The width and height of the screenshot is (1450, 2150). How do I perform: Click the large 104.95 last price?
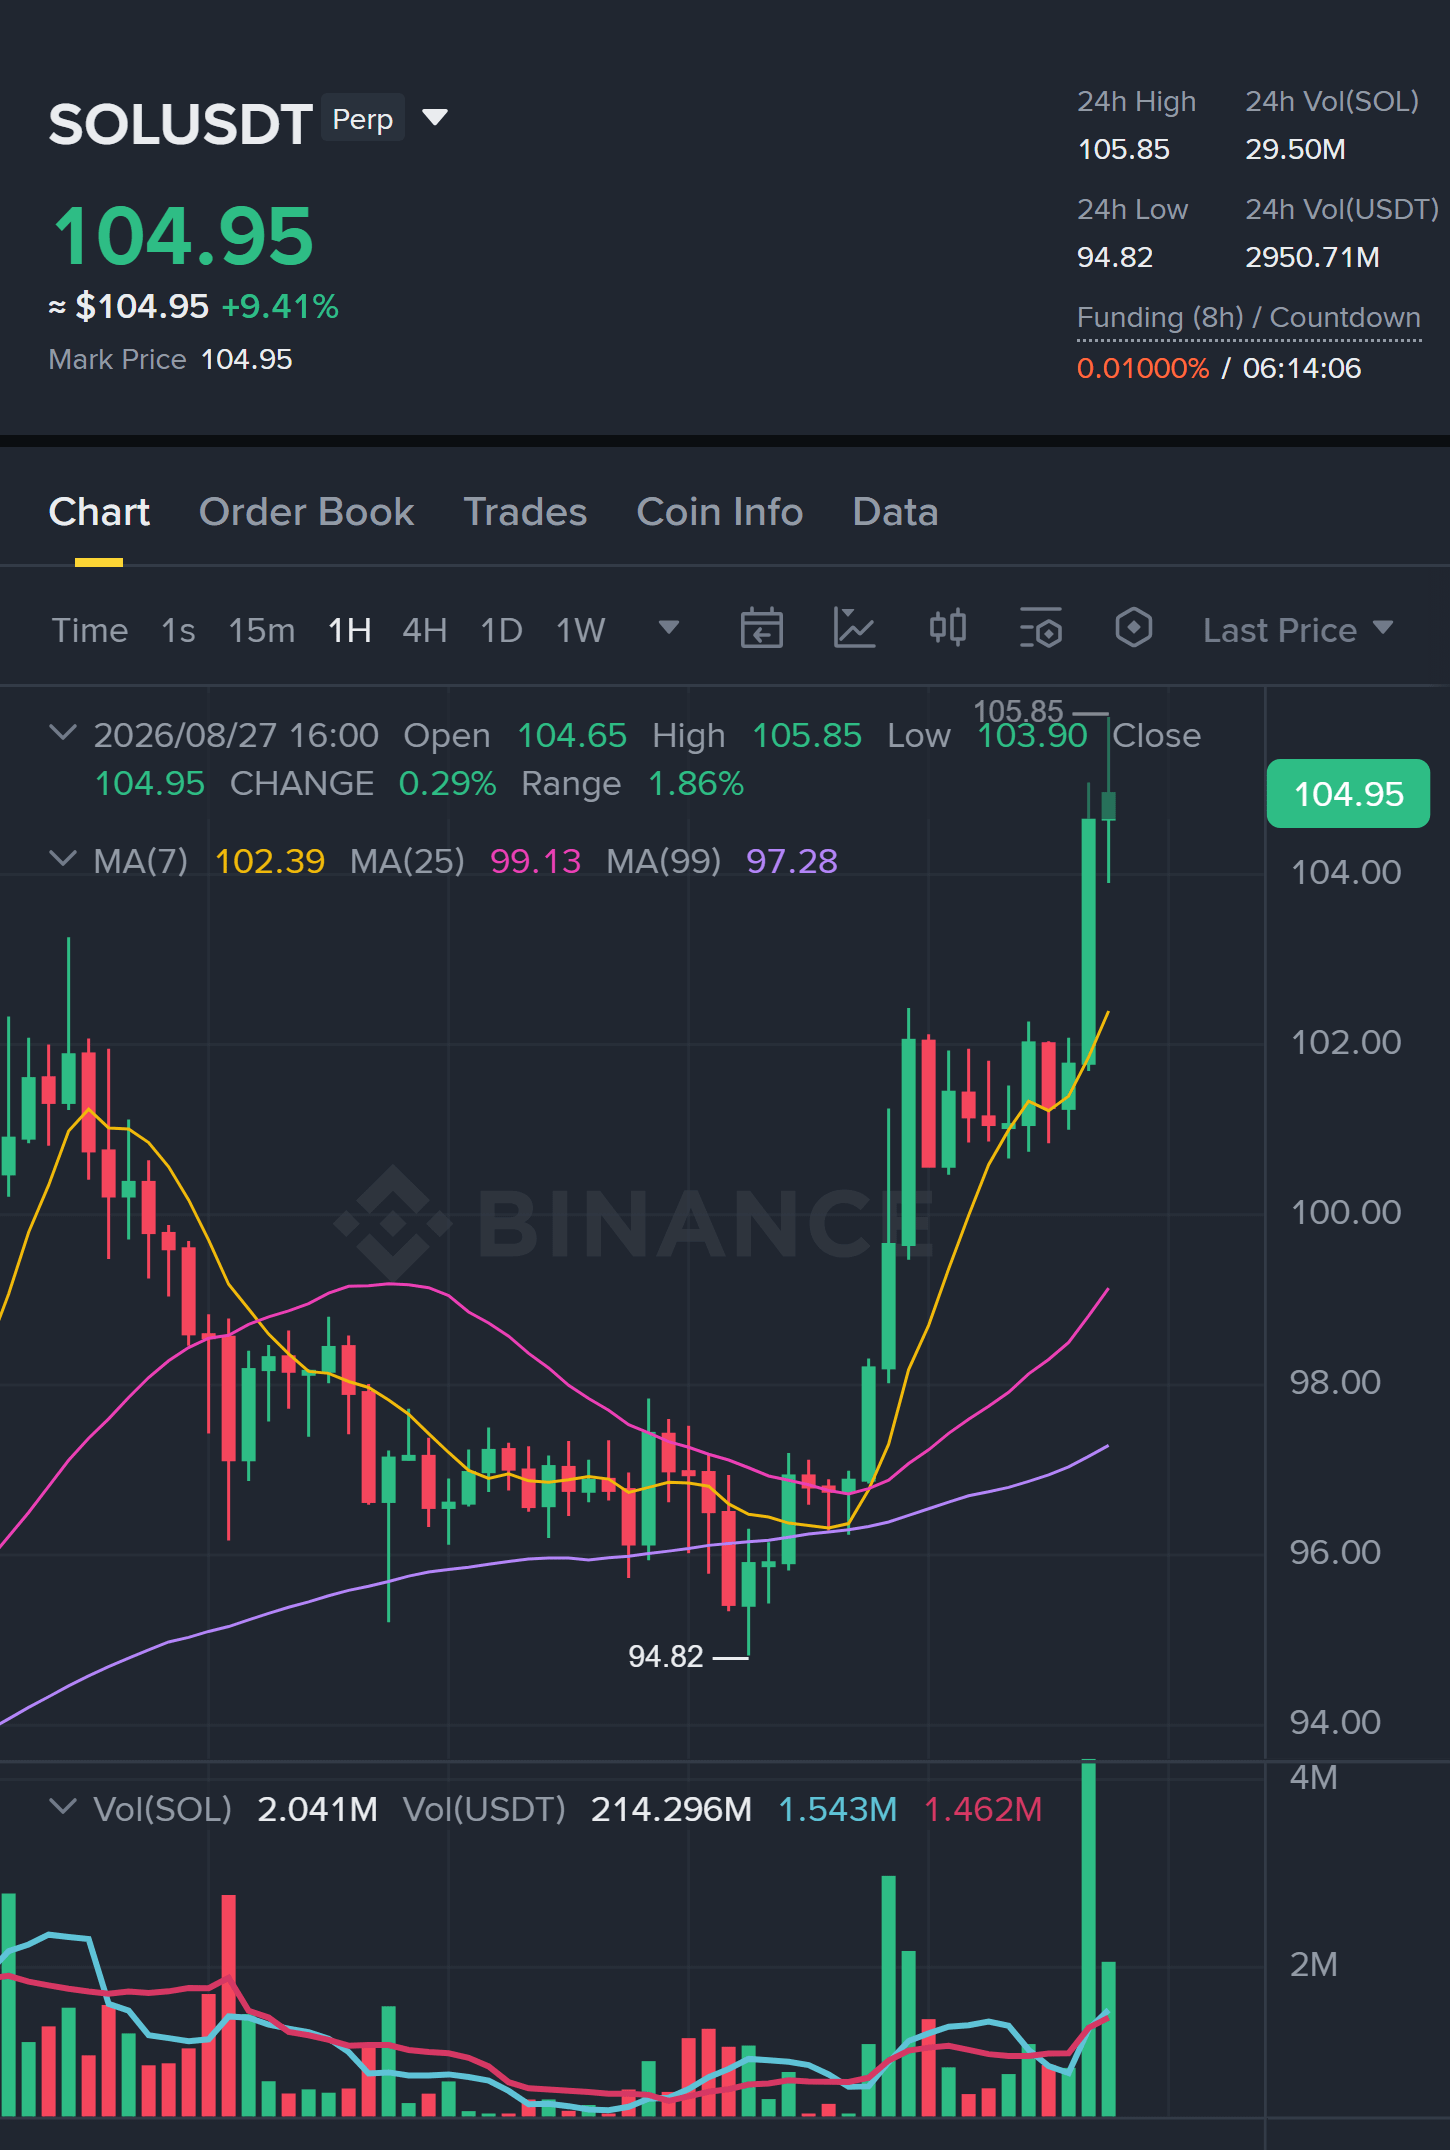click(x=183, y=236)
